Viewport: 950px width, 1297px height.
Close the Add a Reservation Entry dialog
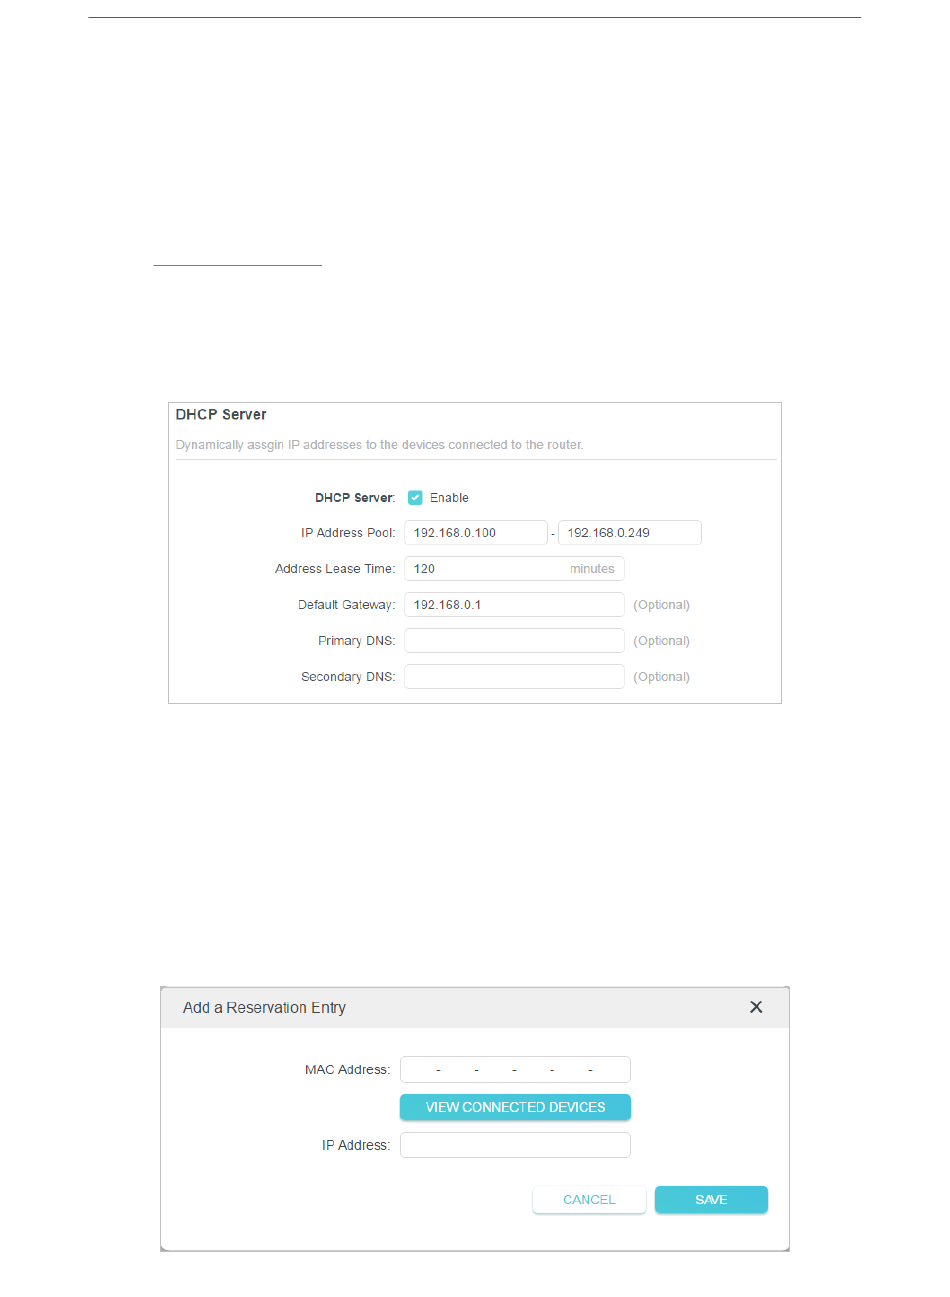(756, 1007)
